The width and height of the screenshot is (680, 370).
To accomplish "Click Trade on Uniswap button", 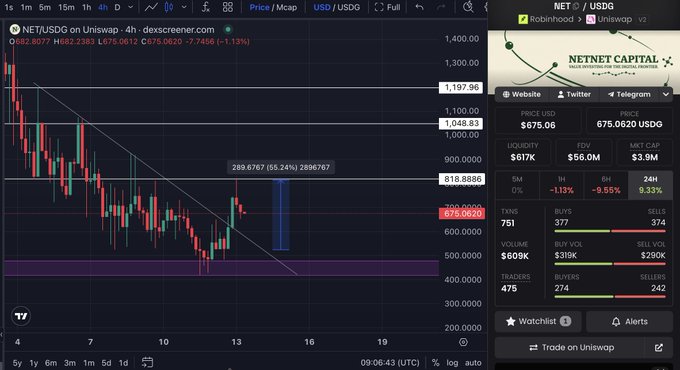I will [571, 347].
